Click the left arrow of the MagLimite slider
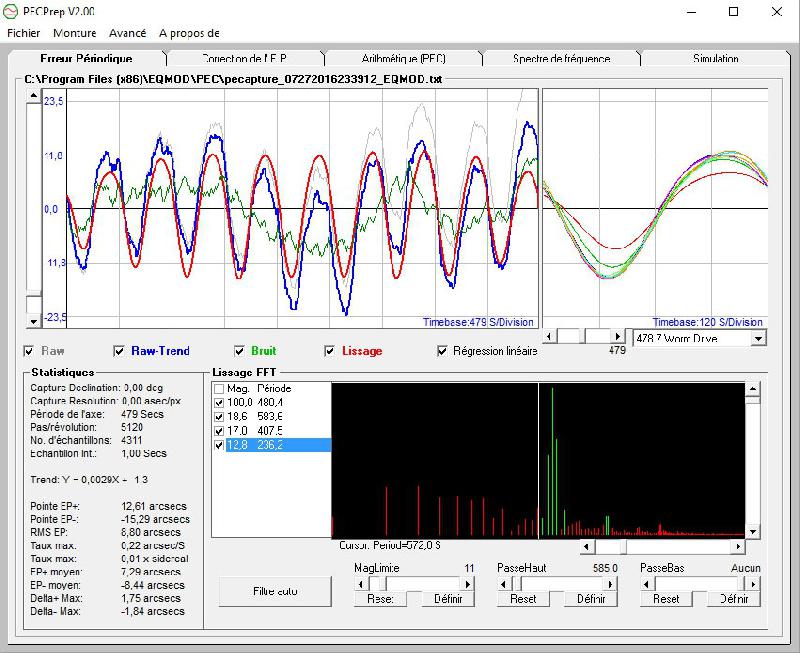The width and height of the screenshot is (800, 653). 361,583
